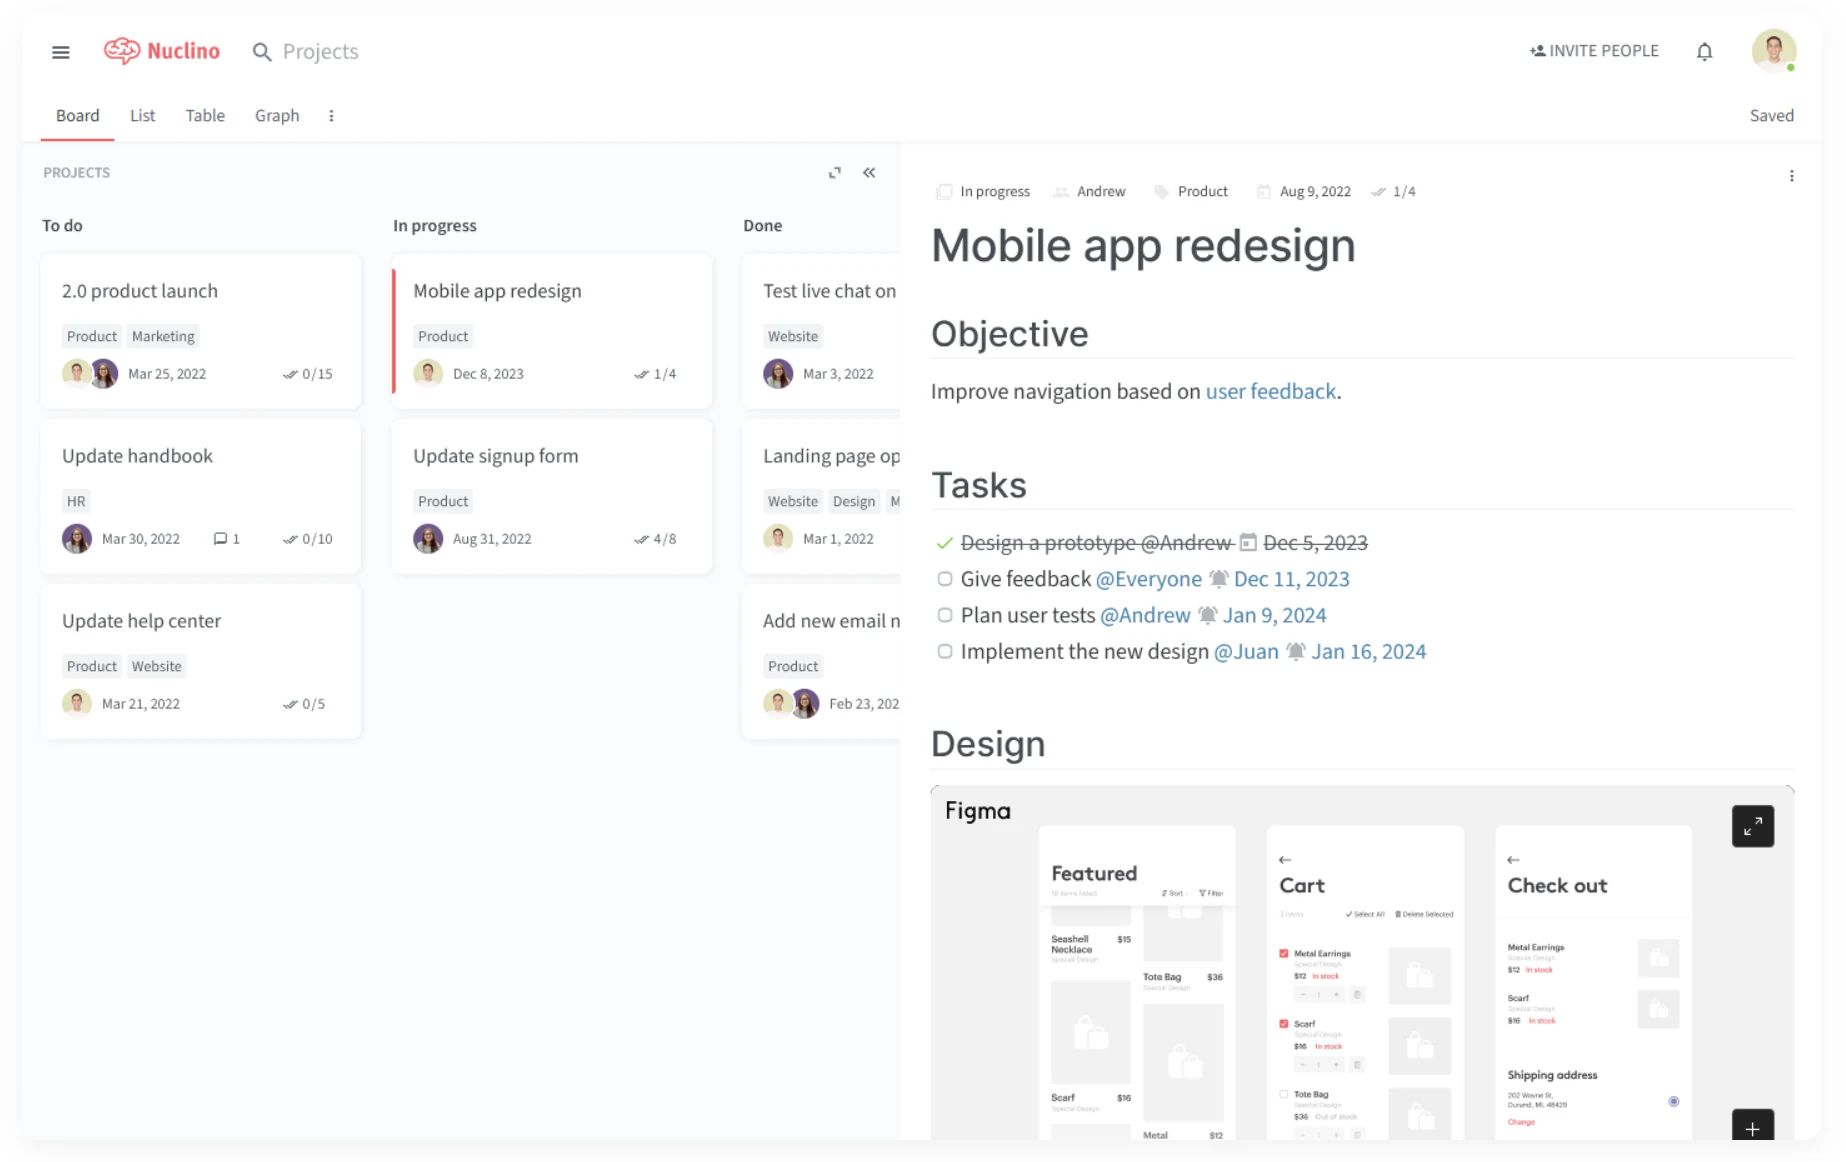Click the back arrow in Cart mockup
The width and height of the screenshot is (1846, 1162).
click(1285, 860)
